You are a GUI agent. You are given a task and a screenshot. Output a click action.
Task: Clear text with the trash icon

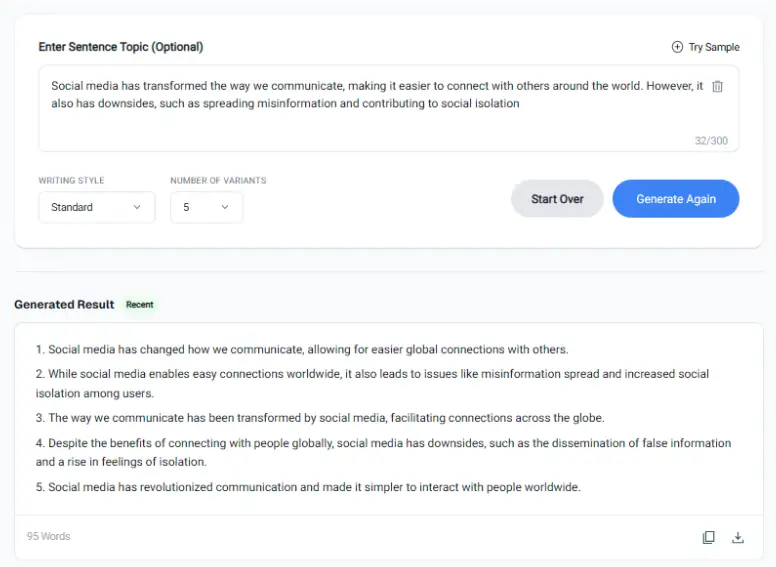point(717,87)
